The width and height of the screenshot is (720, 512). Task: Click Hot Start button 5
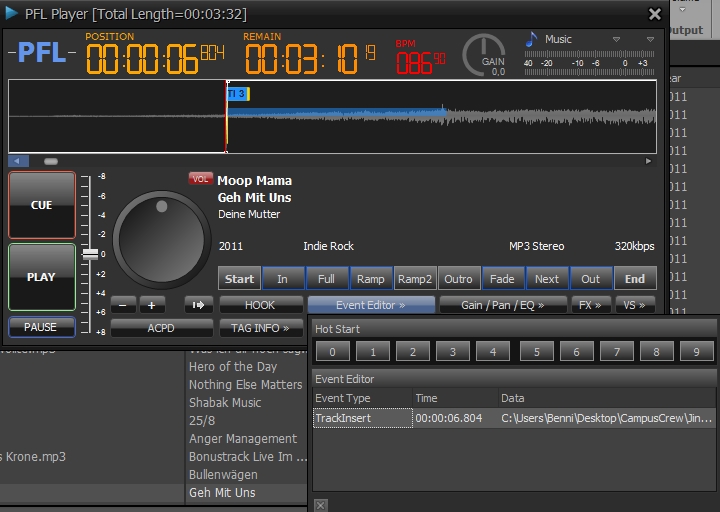click(536, 352)
